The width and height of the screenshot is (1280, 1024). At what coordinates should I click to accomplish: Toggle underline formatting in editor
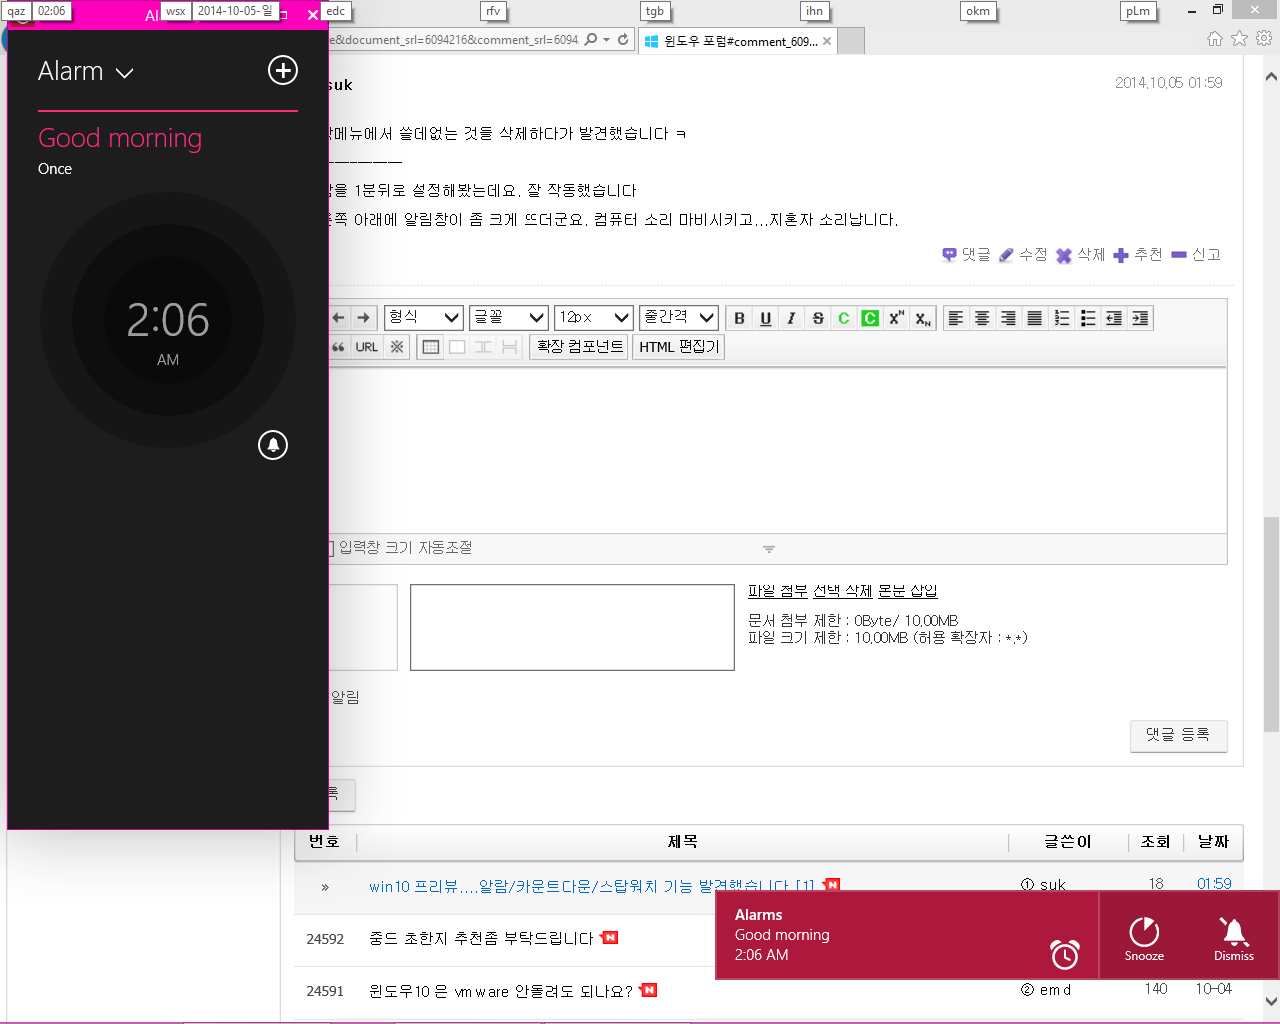click(765, 318)
